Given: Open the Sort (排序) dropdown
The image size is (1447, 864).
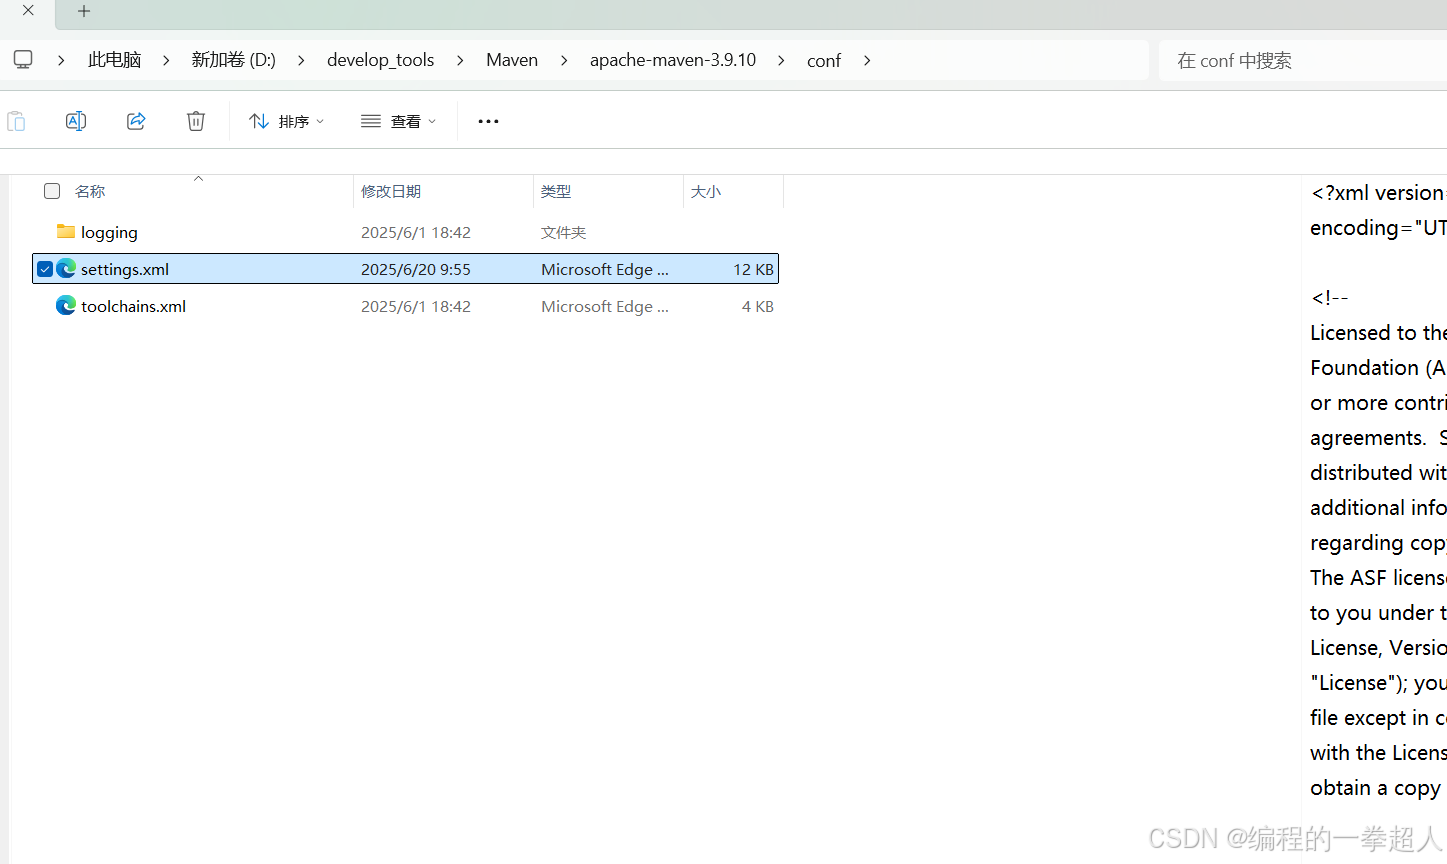Looking at the screenshot, I should (x=287, y=121).
